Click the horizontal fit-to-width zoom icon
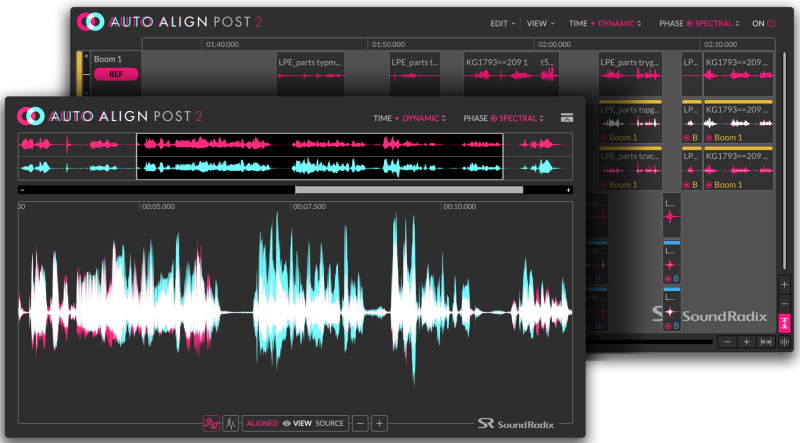The height and width of the screenshot is (443, 800). [x=766, y=342]
